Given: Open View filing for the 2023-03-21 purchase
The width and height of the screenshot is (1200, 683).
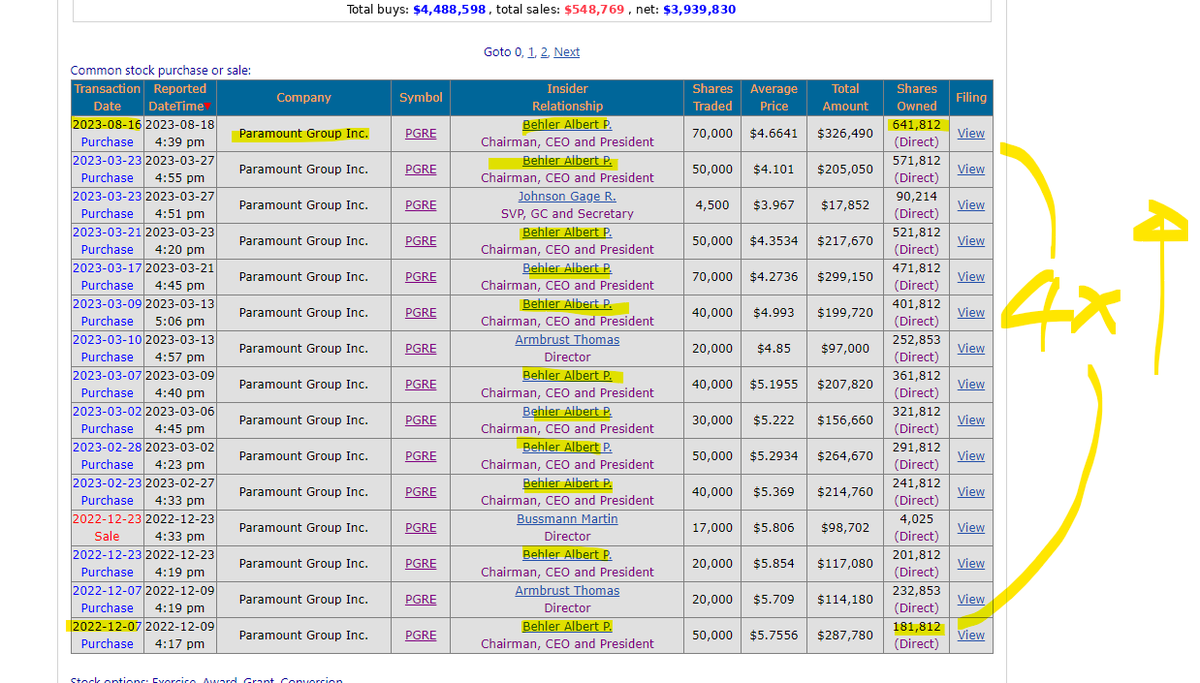Looking at the screenshot, I should tap(971, 241).
